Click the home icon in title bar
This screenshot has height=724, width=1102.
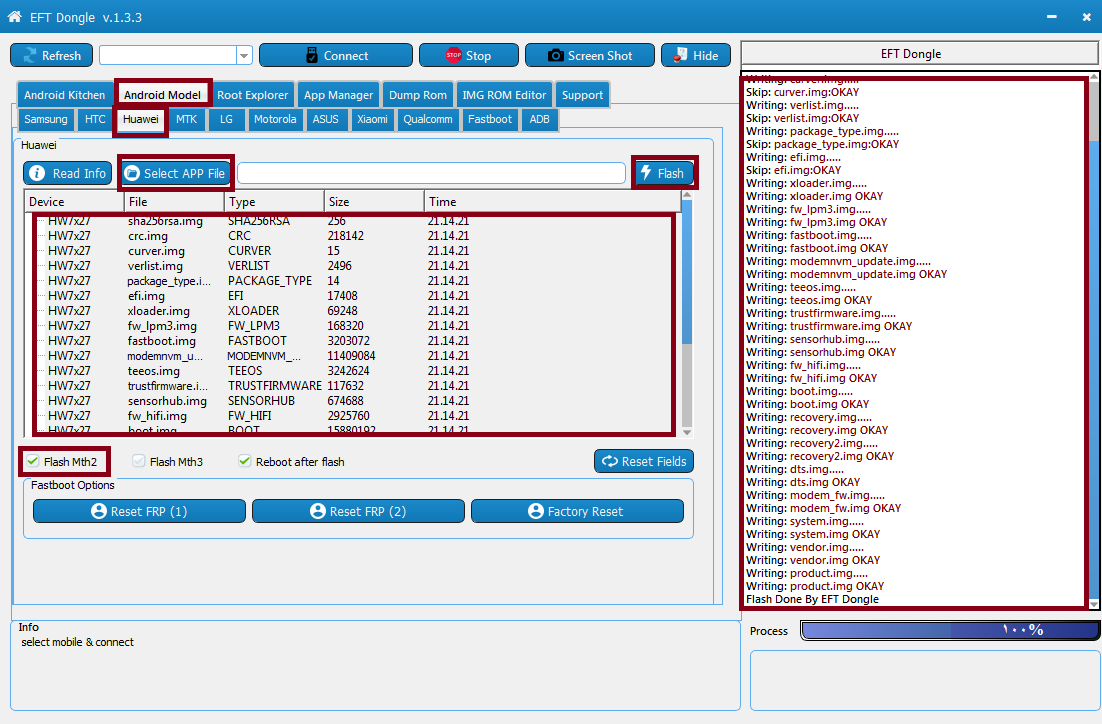14,16
